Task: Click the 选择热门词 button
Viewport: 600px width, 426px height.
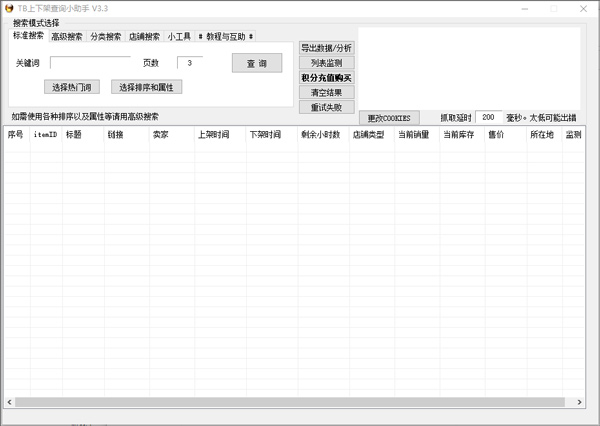Action: (72, 87)
